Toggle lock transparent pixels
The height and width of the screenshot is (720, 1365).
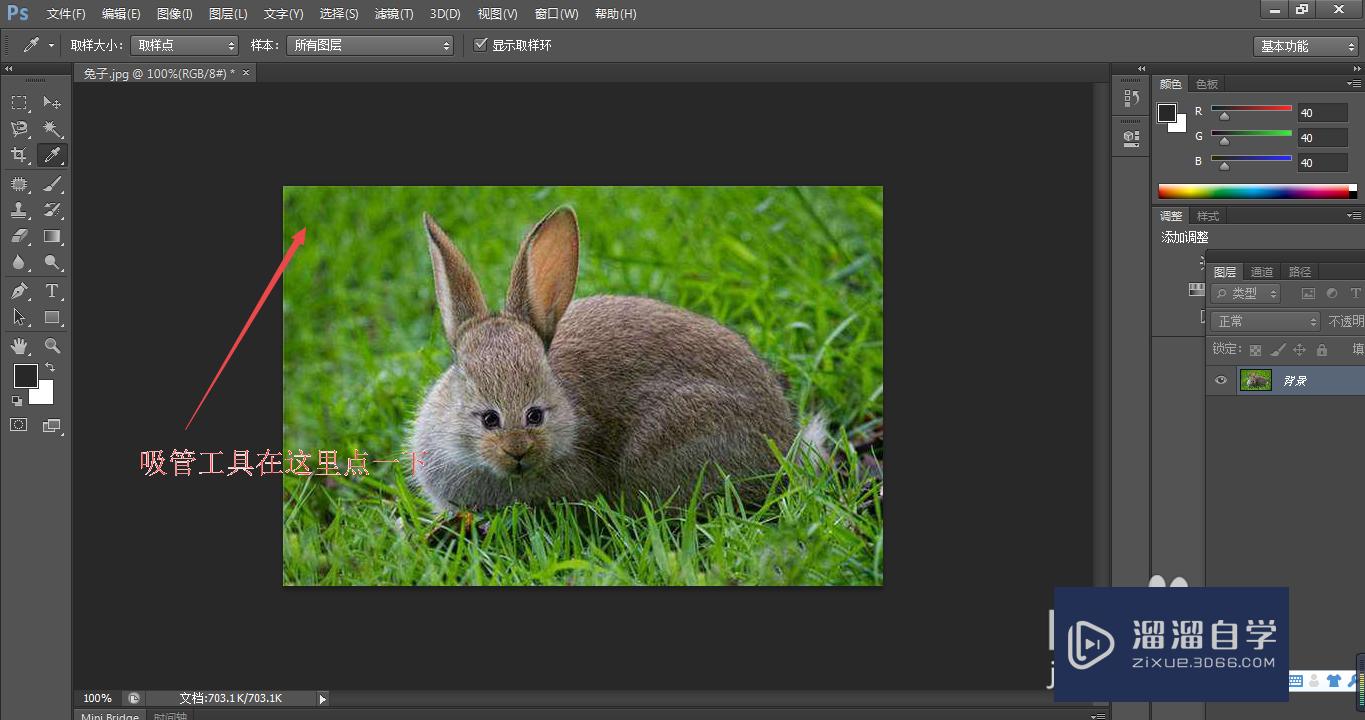(1256, 350)
